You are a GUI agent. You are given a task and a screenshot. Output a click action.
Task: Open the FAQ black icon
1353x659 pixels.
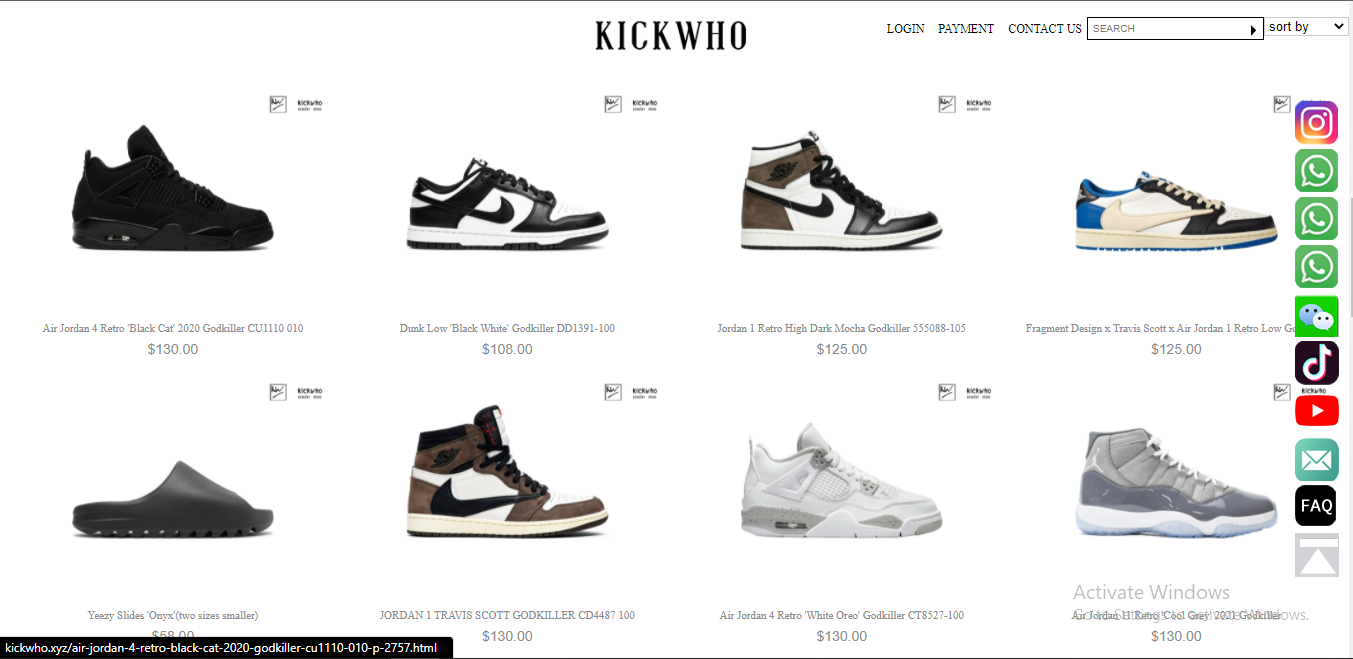pyautogui.click(x=1316, y=506)
